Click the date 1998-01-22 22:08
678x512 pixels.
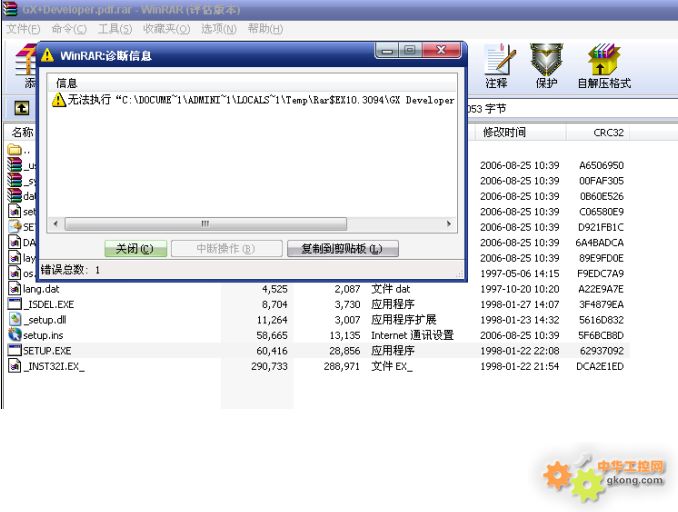pos(520,351)
